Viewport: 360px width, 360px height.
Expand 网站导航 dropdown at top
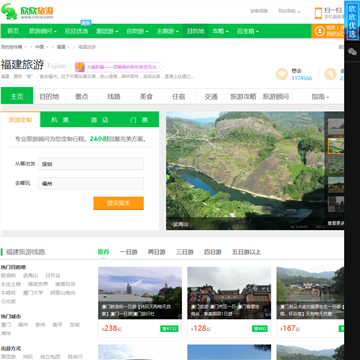coord(289,11)
